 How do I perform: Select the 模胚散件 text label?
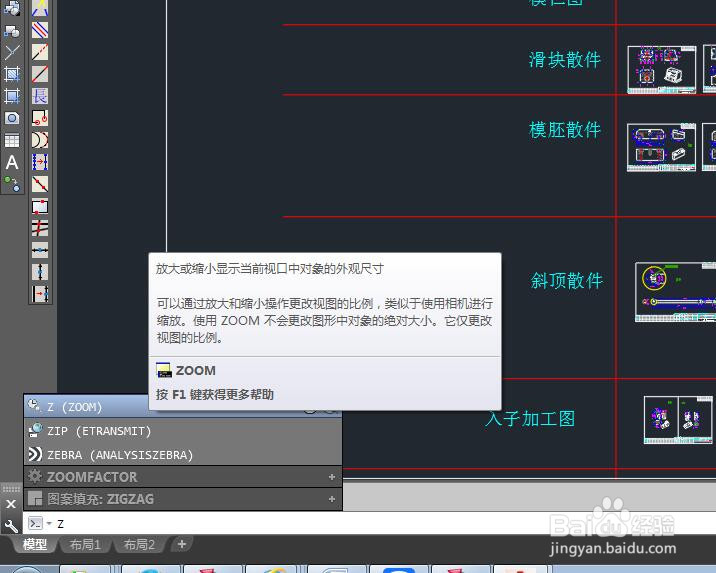pyautogui.click(x=565, y=130)
